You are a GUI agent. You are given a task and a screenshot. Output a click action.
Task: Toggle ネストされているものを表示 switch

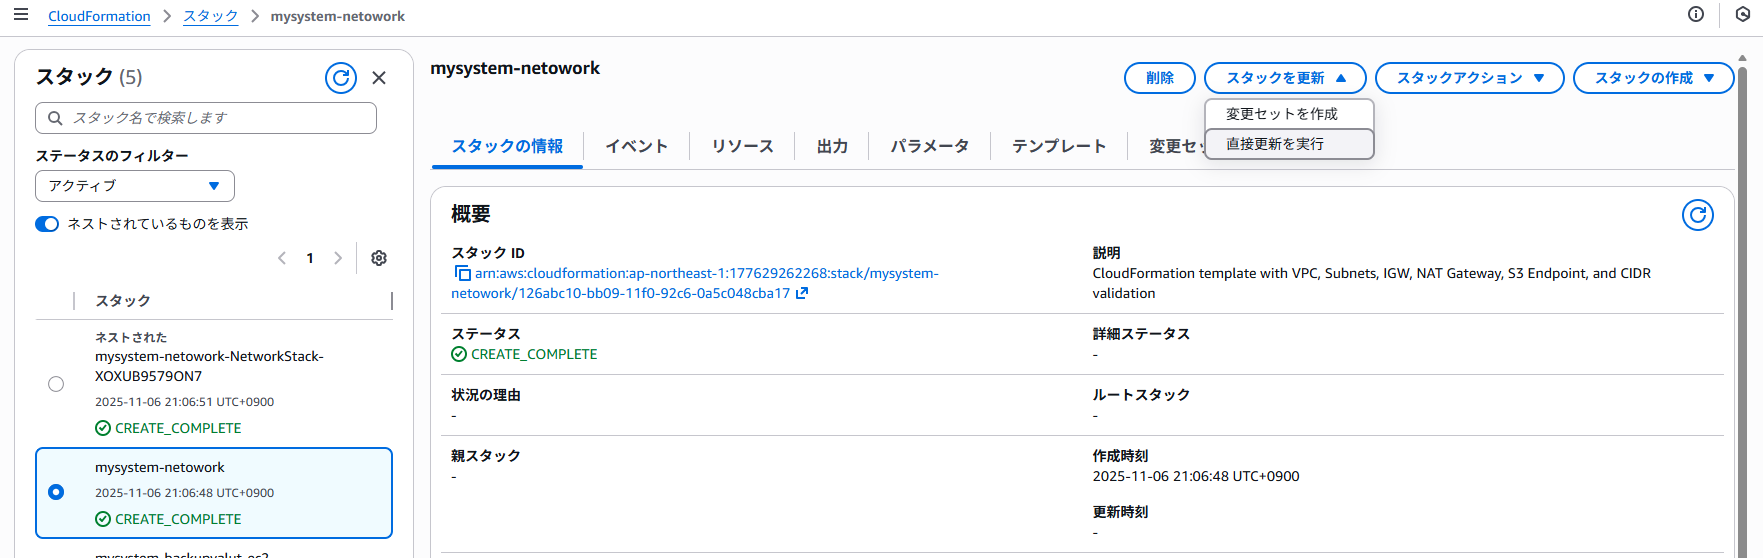tap(47, 224)
